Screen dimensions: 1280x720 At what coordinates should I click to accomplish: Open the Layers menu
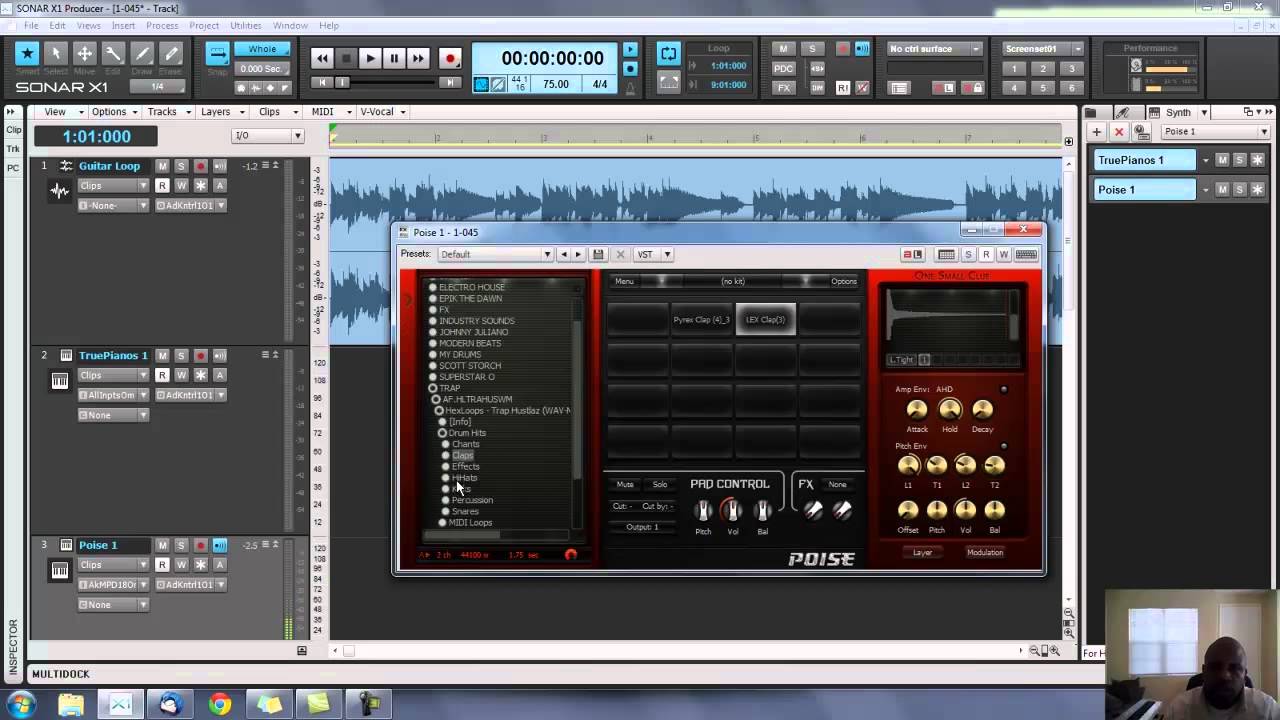point(221,112)
